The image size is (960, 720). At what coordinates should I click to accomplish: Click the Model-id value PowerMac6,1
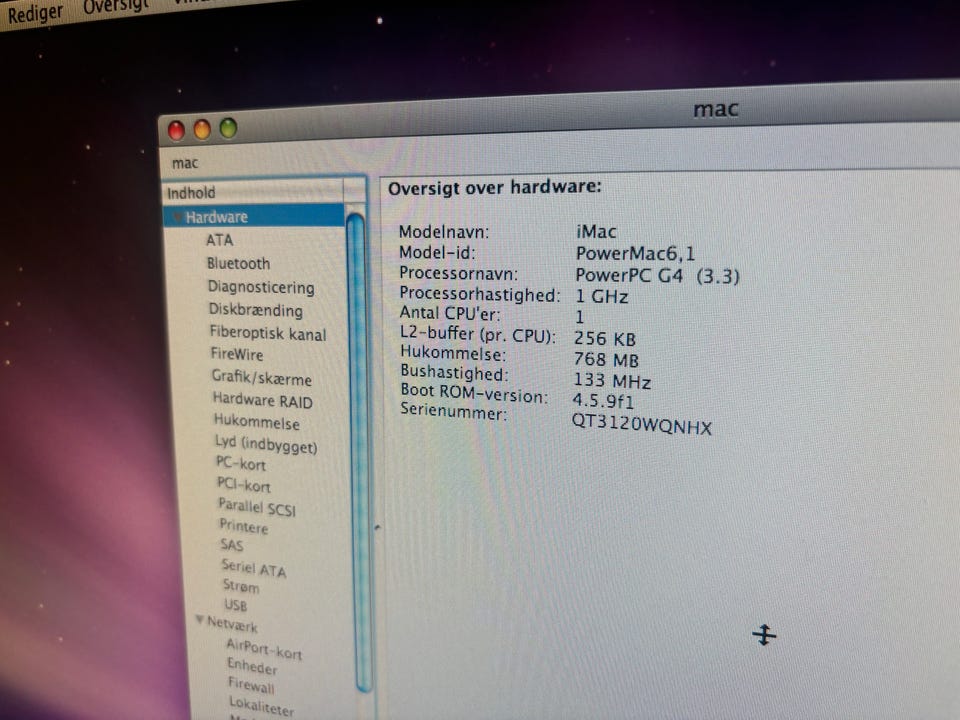point(635,253)
